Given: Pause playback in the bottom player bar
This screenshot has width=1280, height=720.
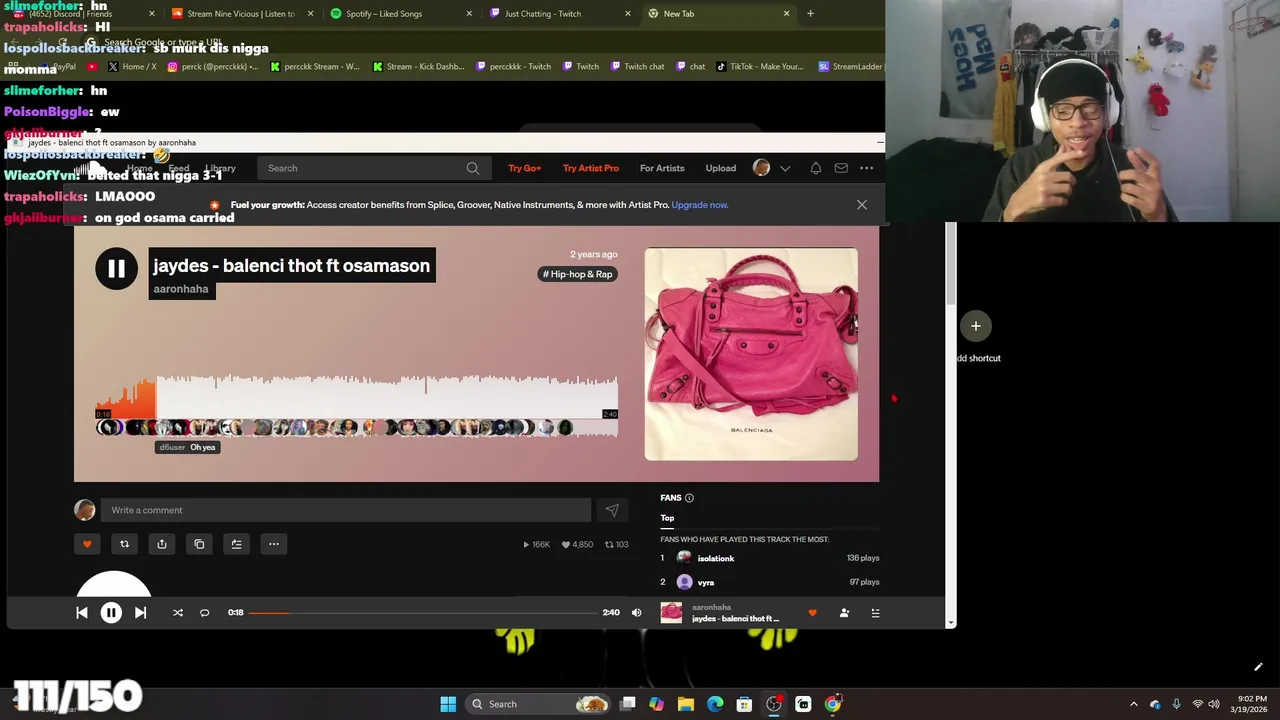Looking at the screenshot, I should coord(111,613).
